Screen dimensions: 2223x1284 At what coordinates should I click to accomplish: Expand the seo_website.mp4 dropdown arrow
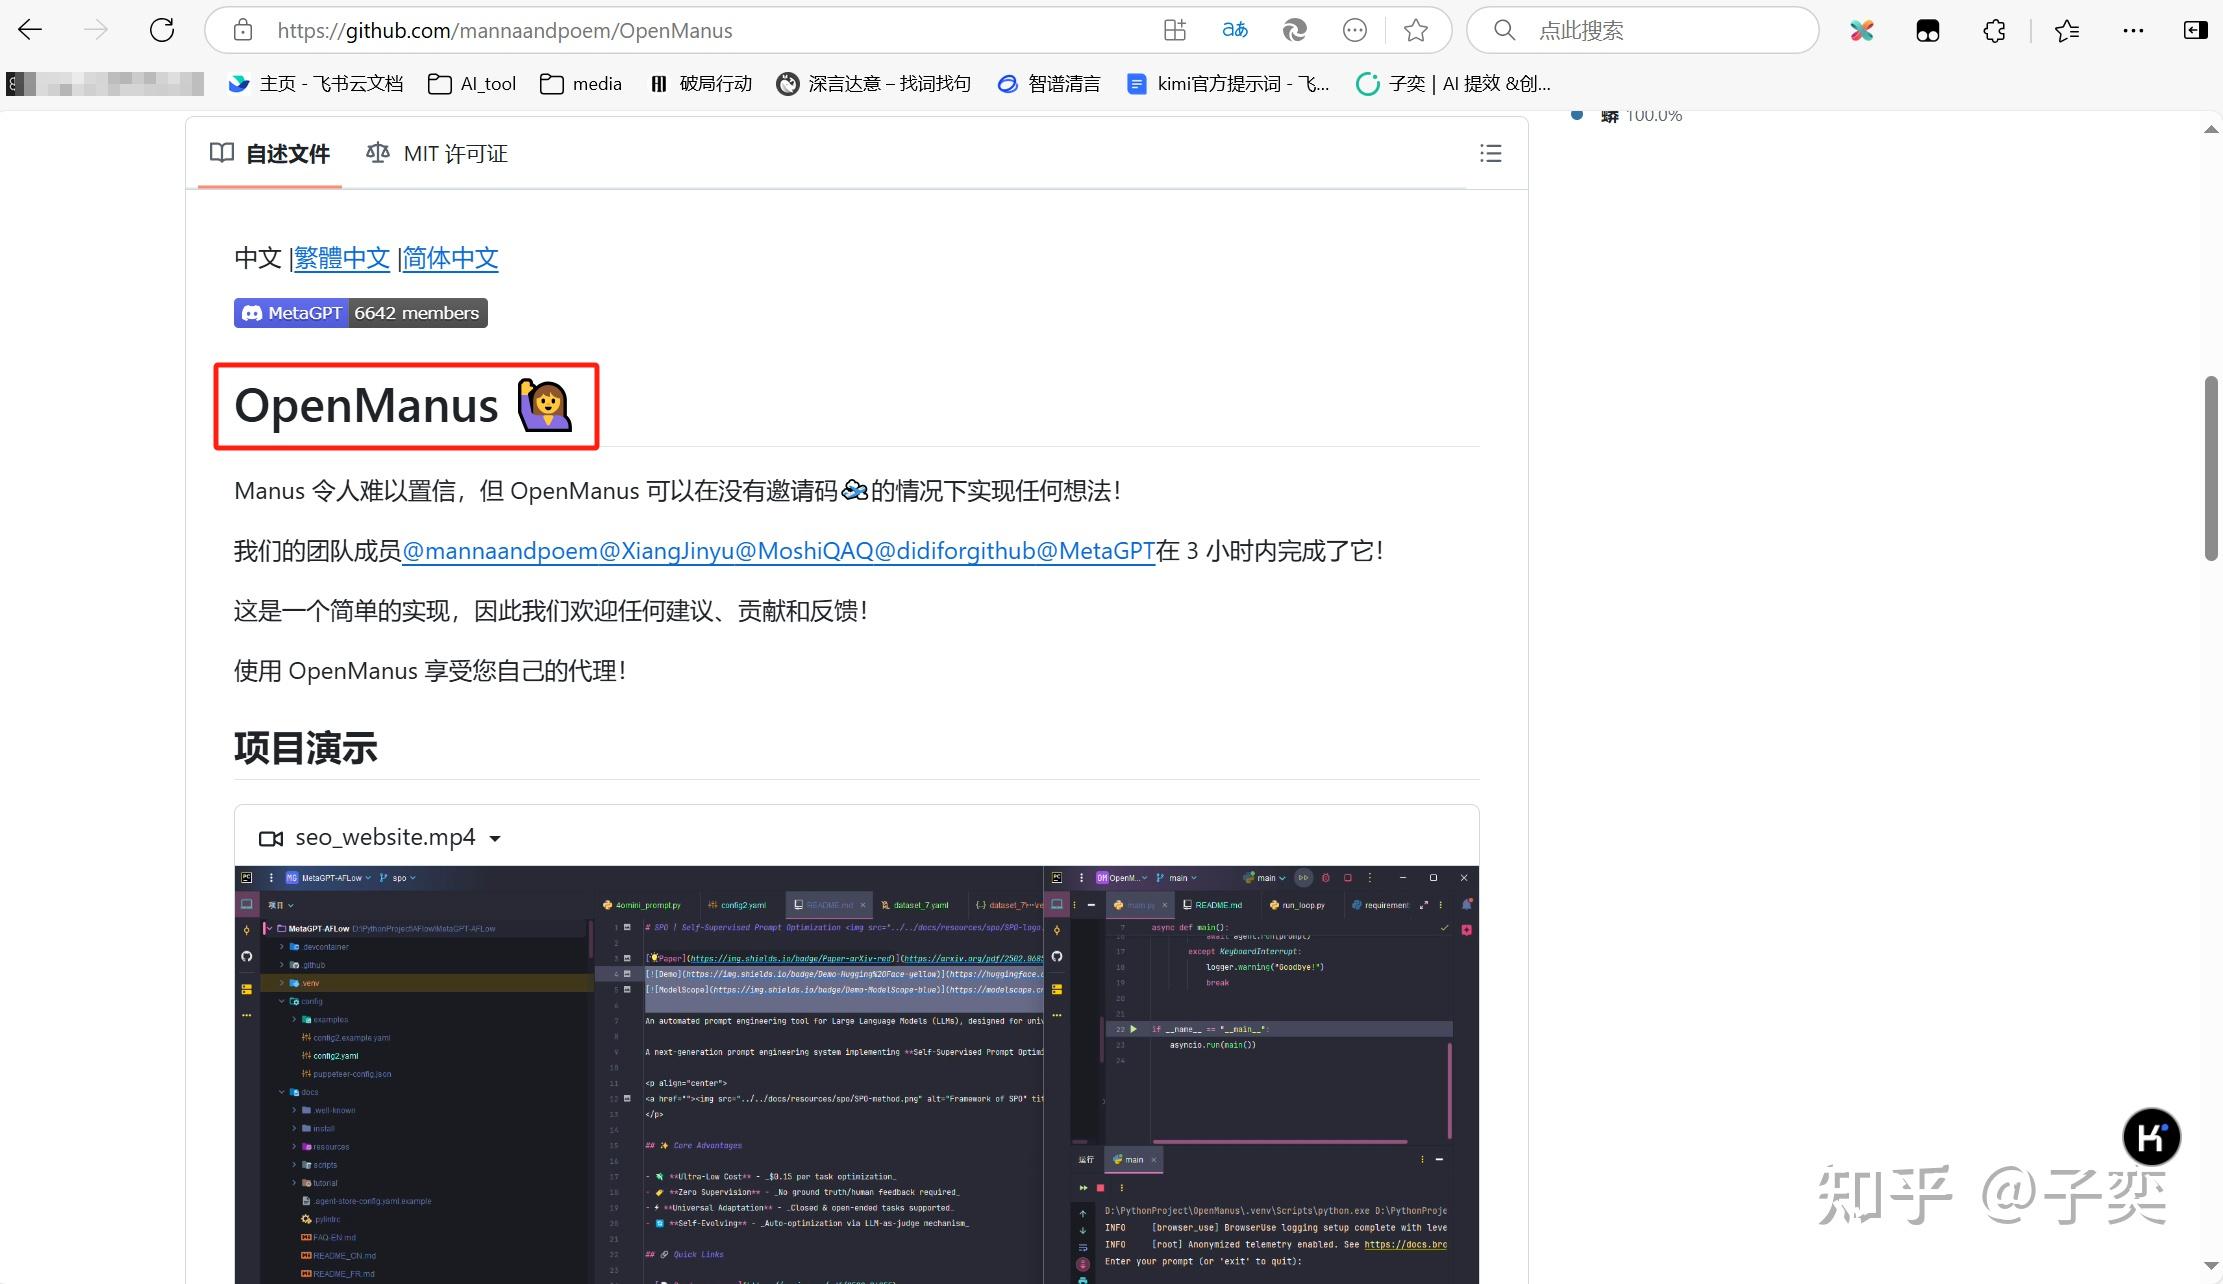(496, 838)
